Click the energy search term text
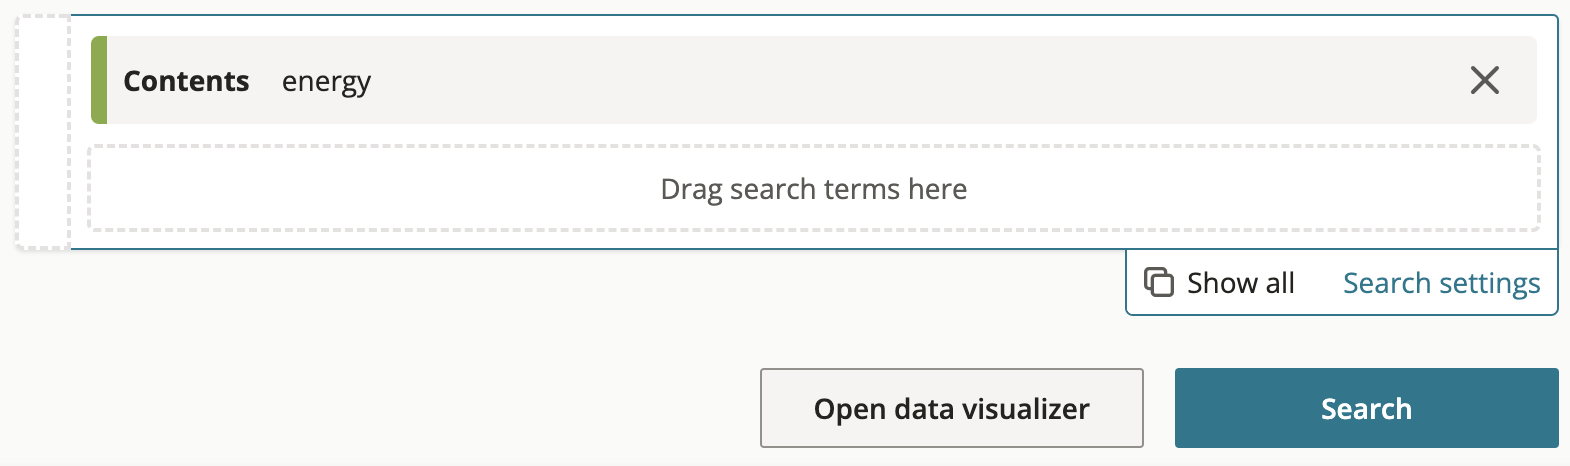Screen dimensions: 1570x466 (326, 82)
